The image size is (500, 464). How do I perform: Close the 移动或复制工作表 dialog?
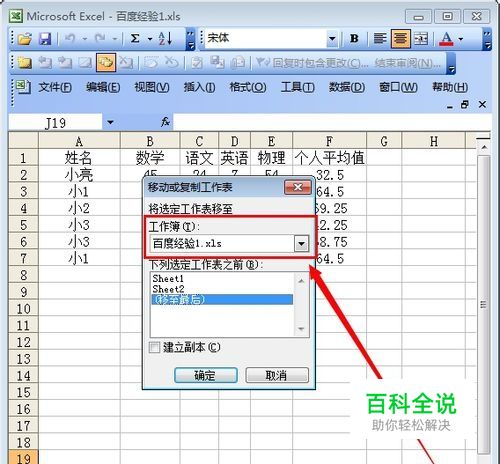[298, 187]
